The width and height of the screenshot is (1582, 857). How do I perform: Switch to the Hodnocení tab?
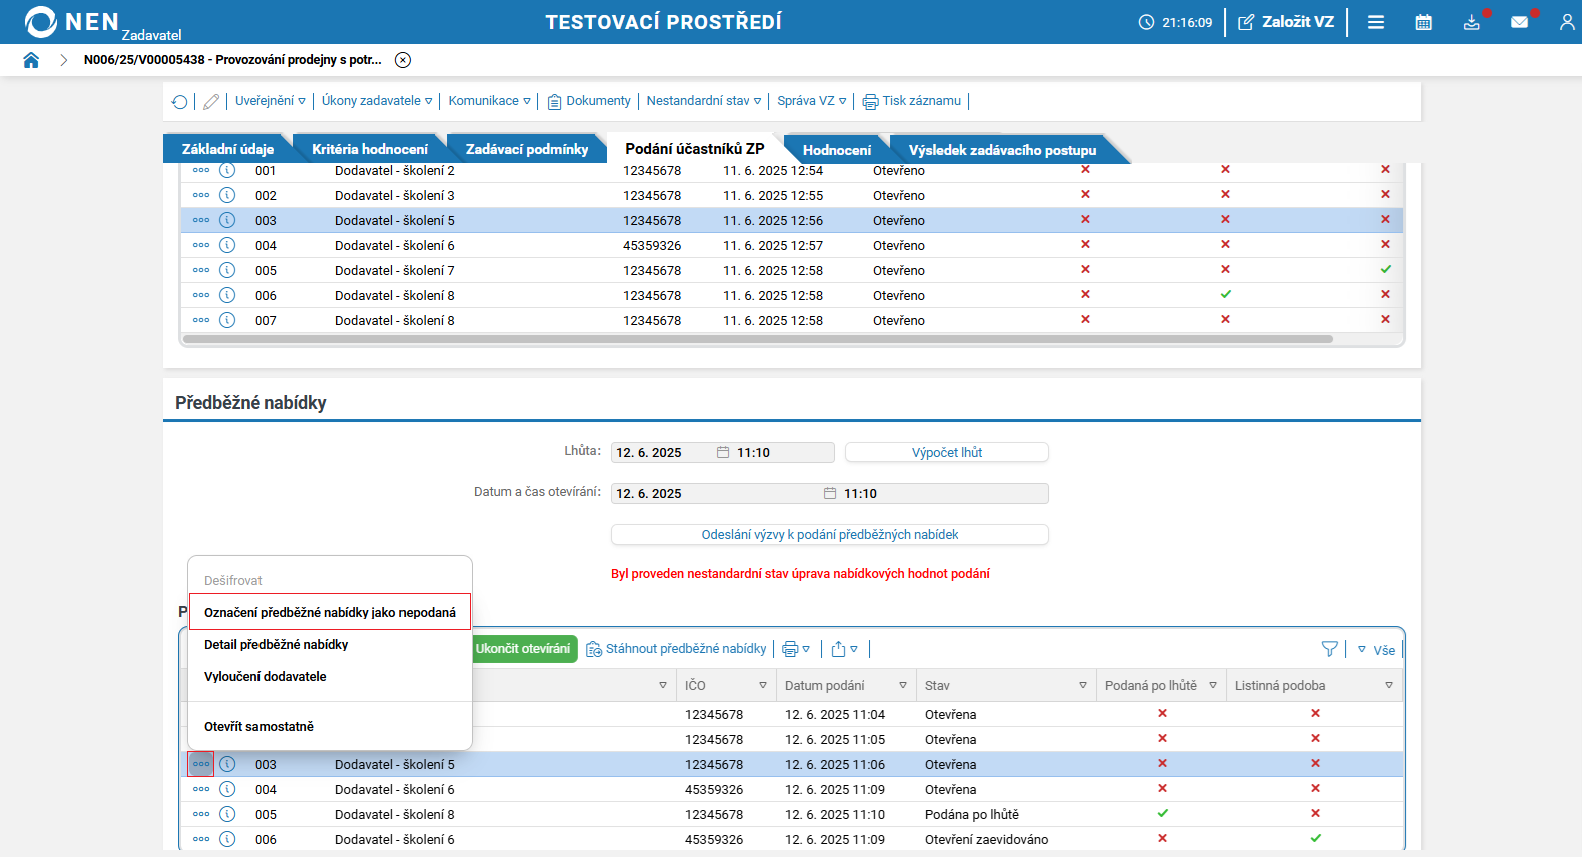[x=836, y=150]
